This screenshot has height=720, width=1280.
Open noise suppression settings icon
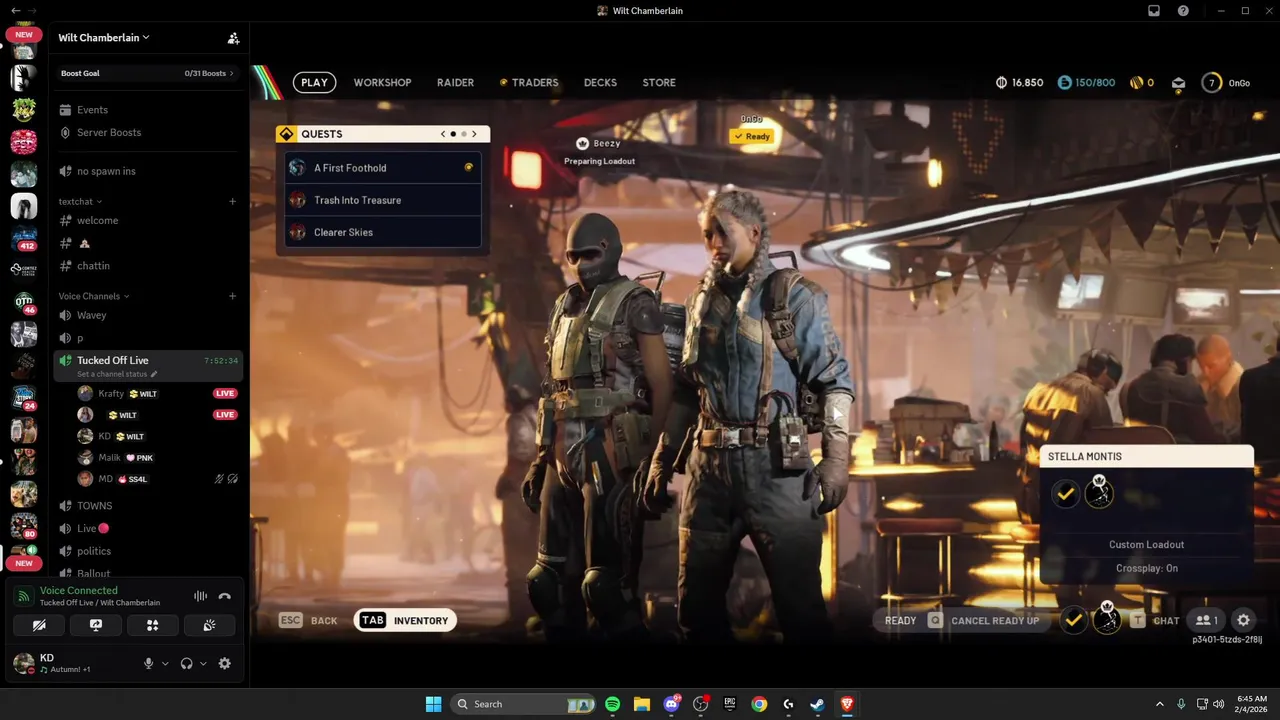pos(201,596)
